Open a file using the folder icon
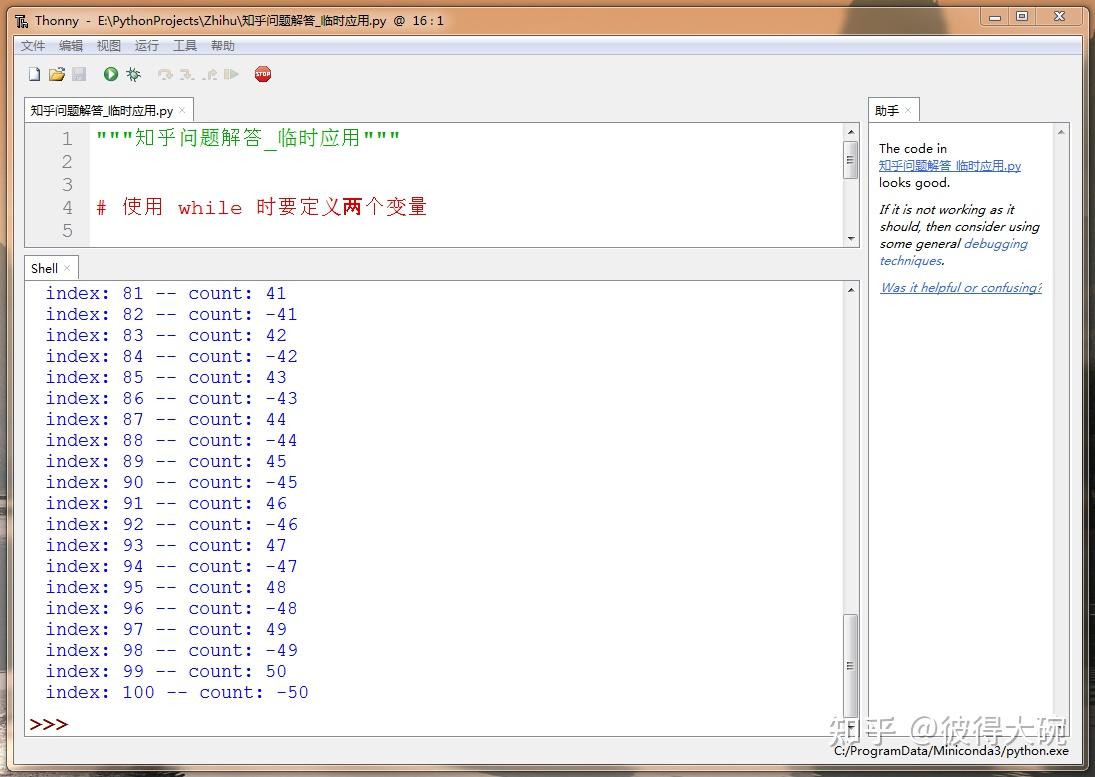The image size is (1095, 777). point(57,73)
